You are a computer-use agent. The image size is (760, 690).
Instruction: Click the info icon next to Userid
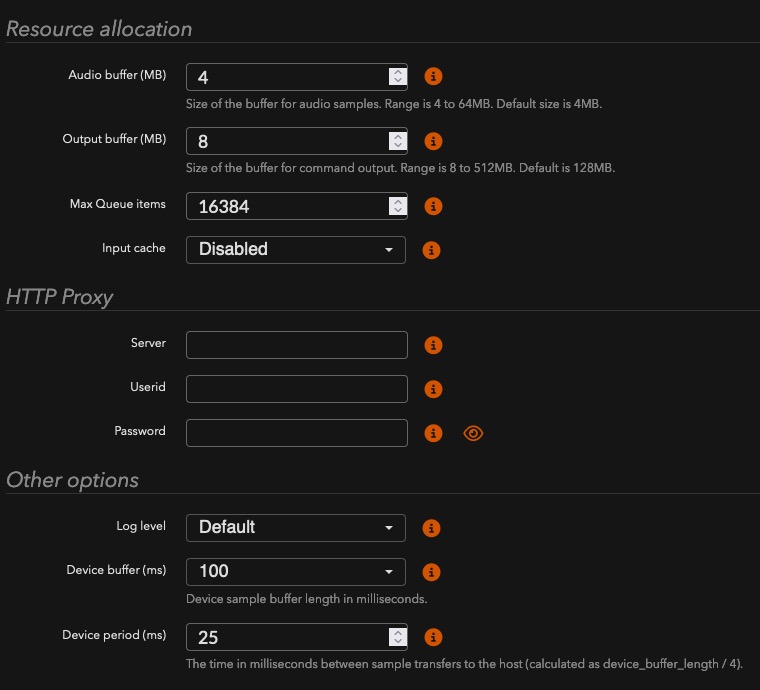(433, 389)
